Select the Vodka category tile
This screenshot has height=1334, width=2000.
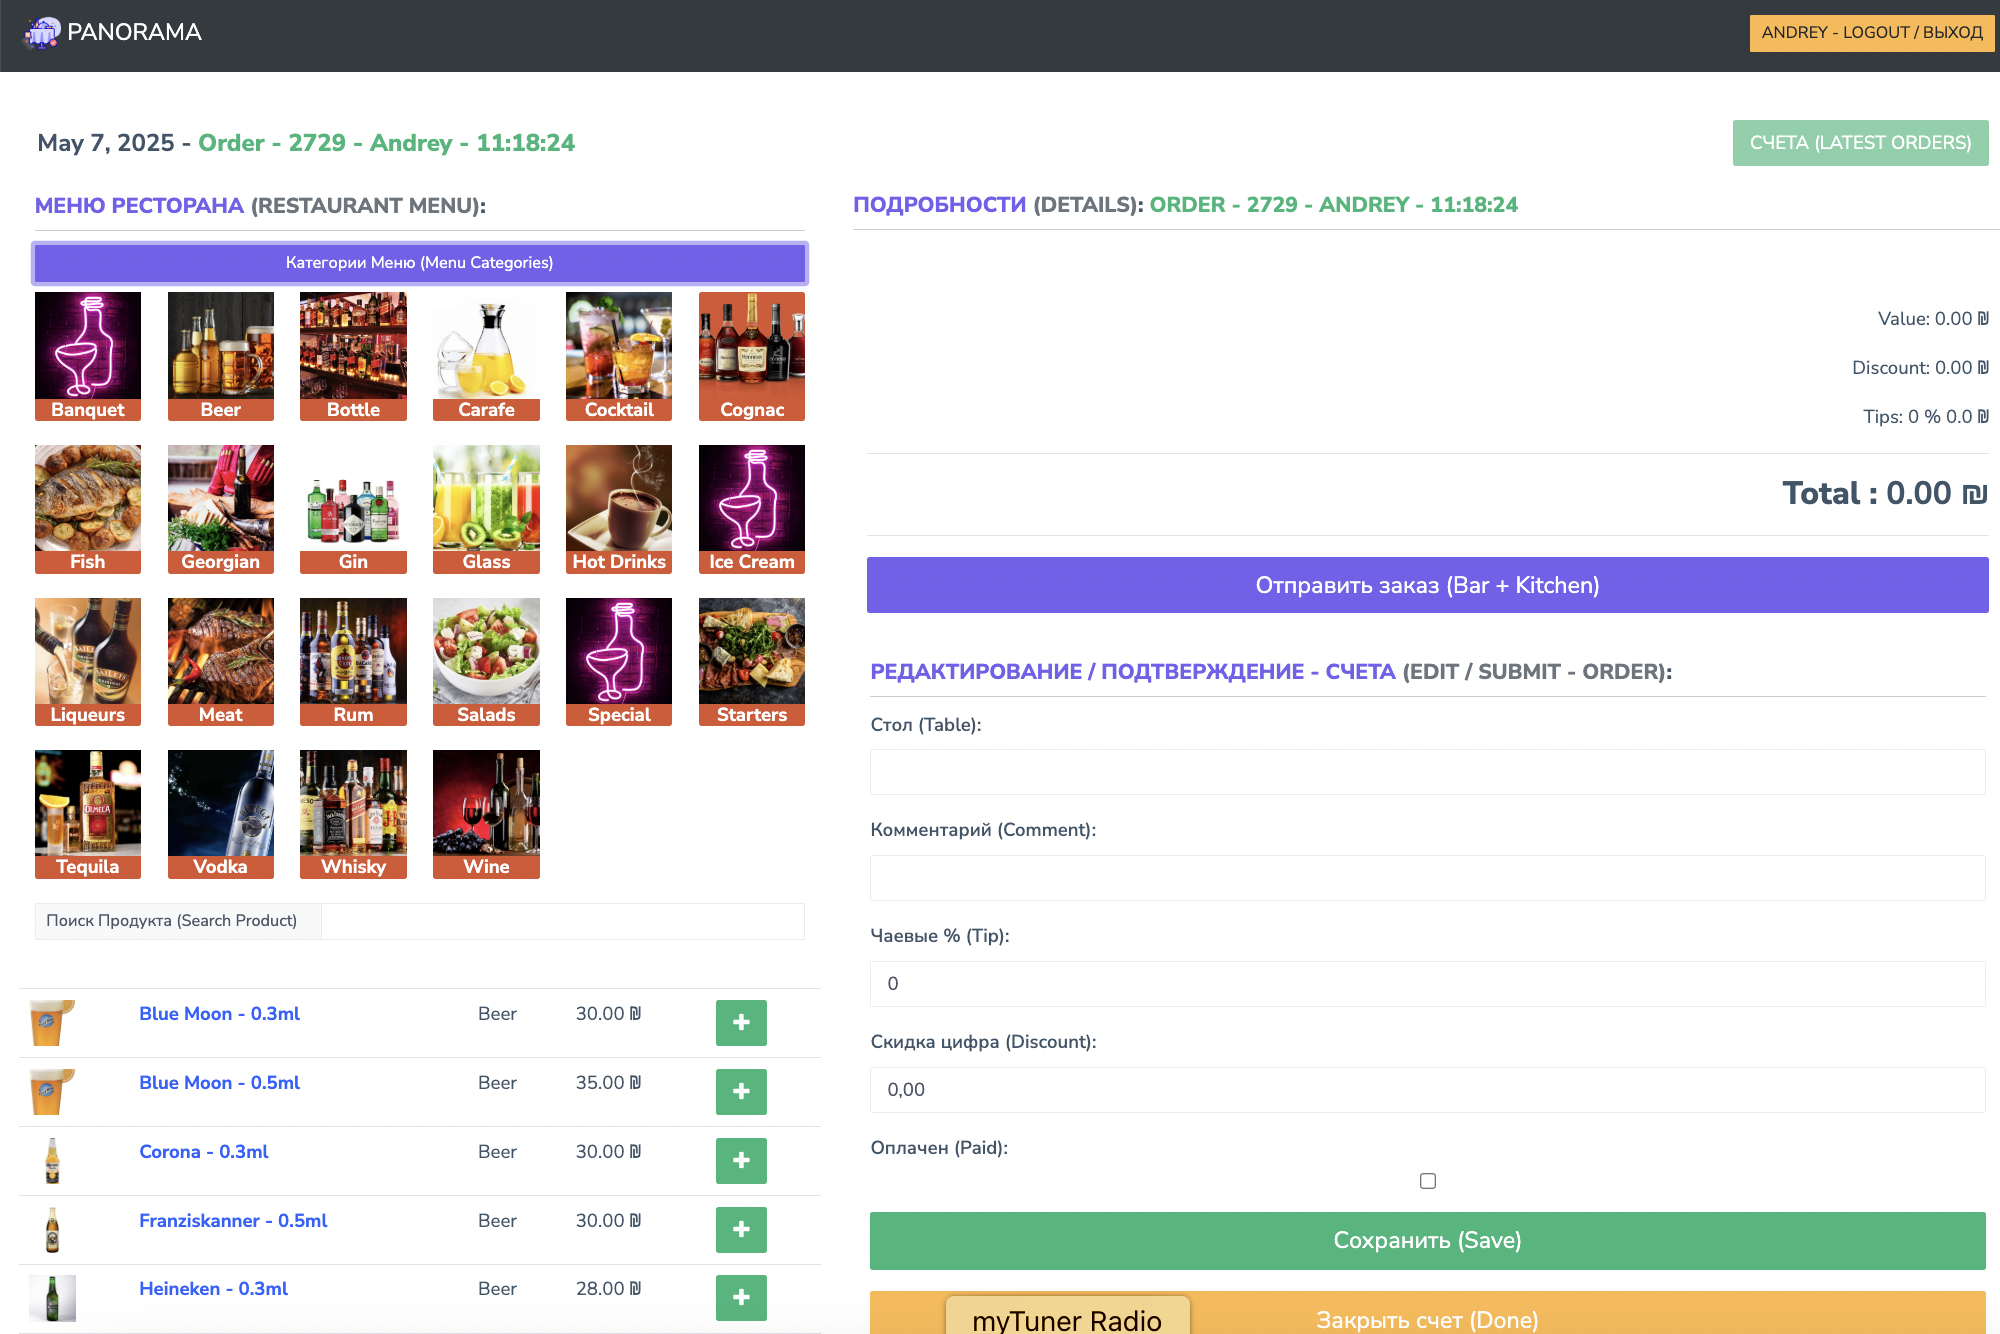220,813
